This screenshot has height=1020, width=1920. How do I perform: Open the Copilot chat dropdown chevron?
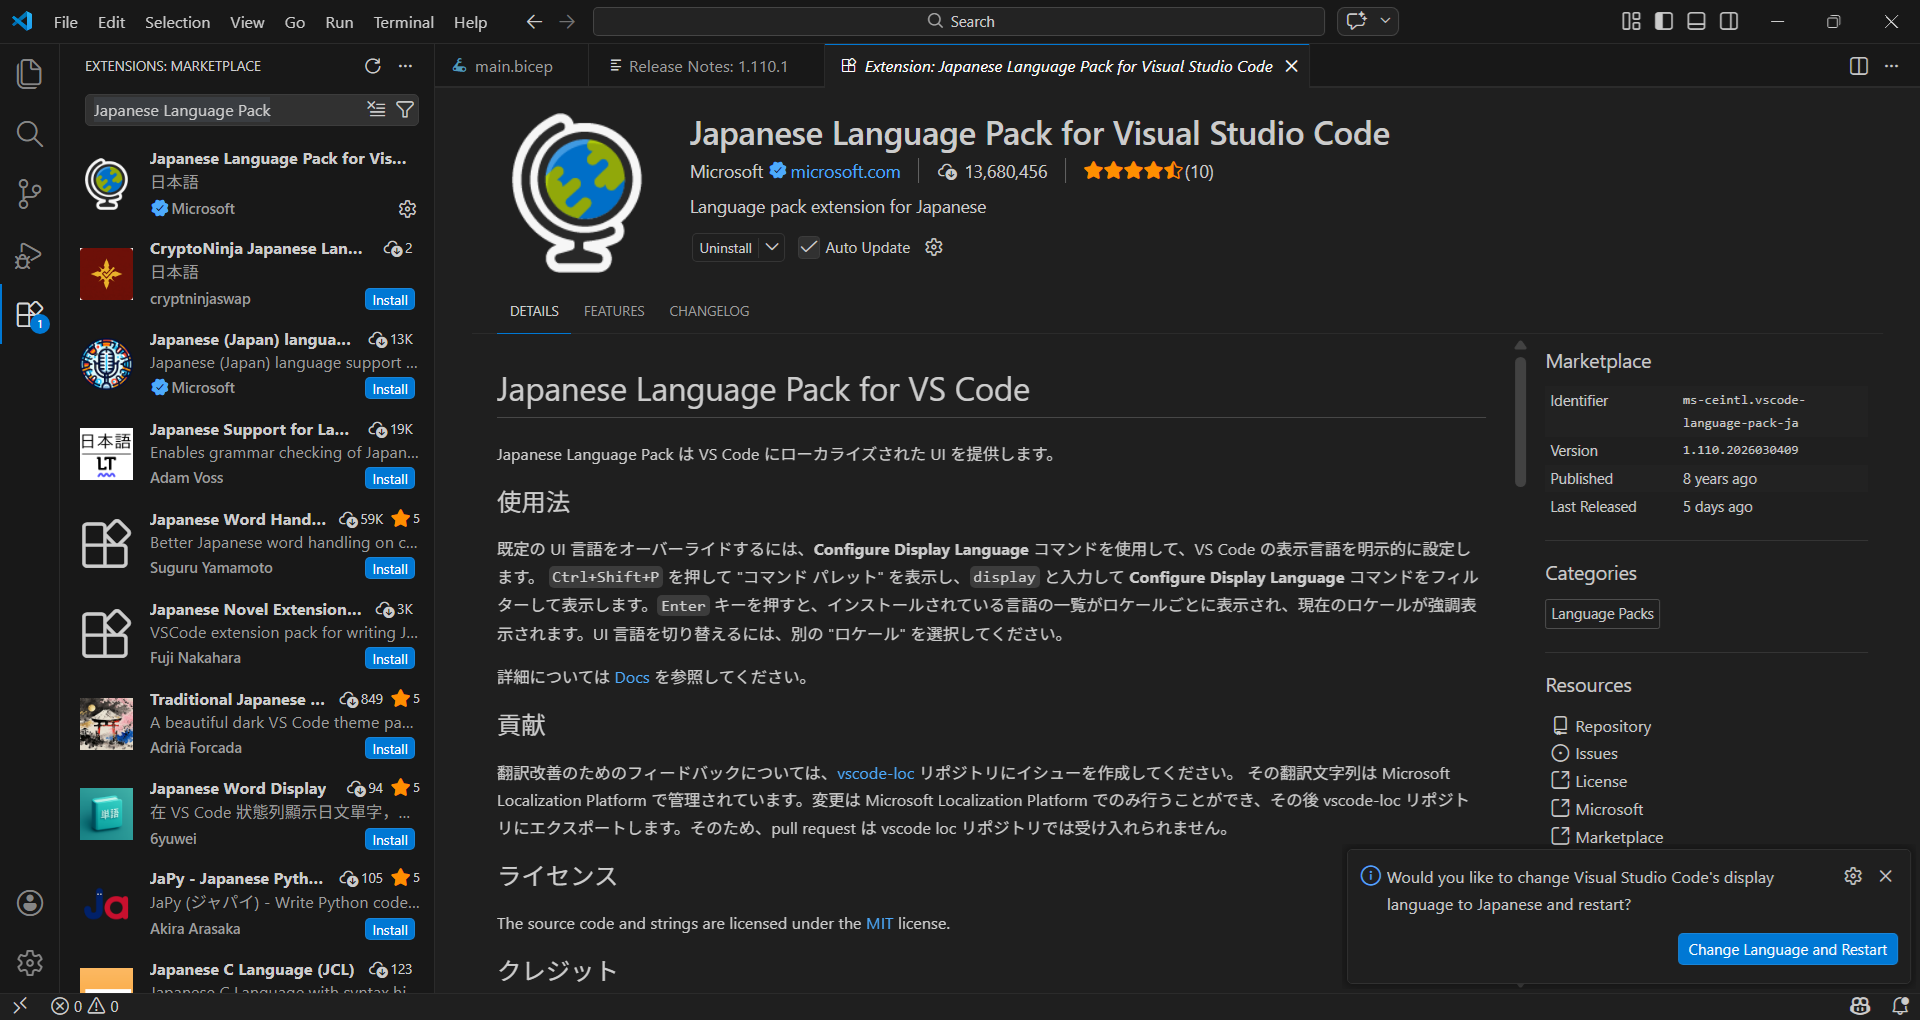tap(1385, 21)
